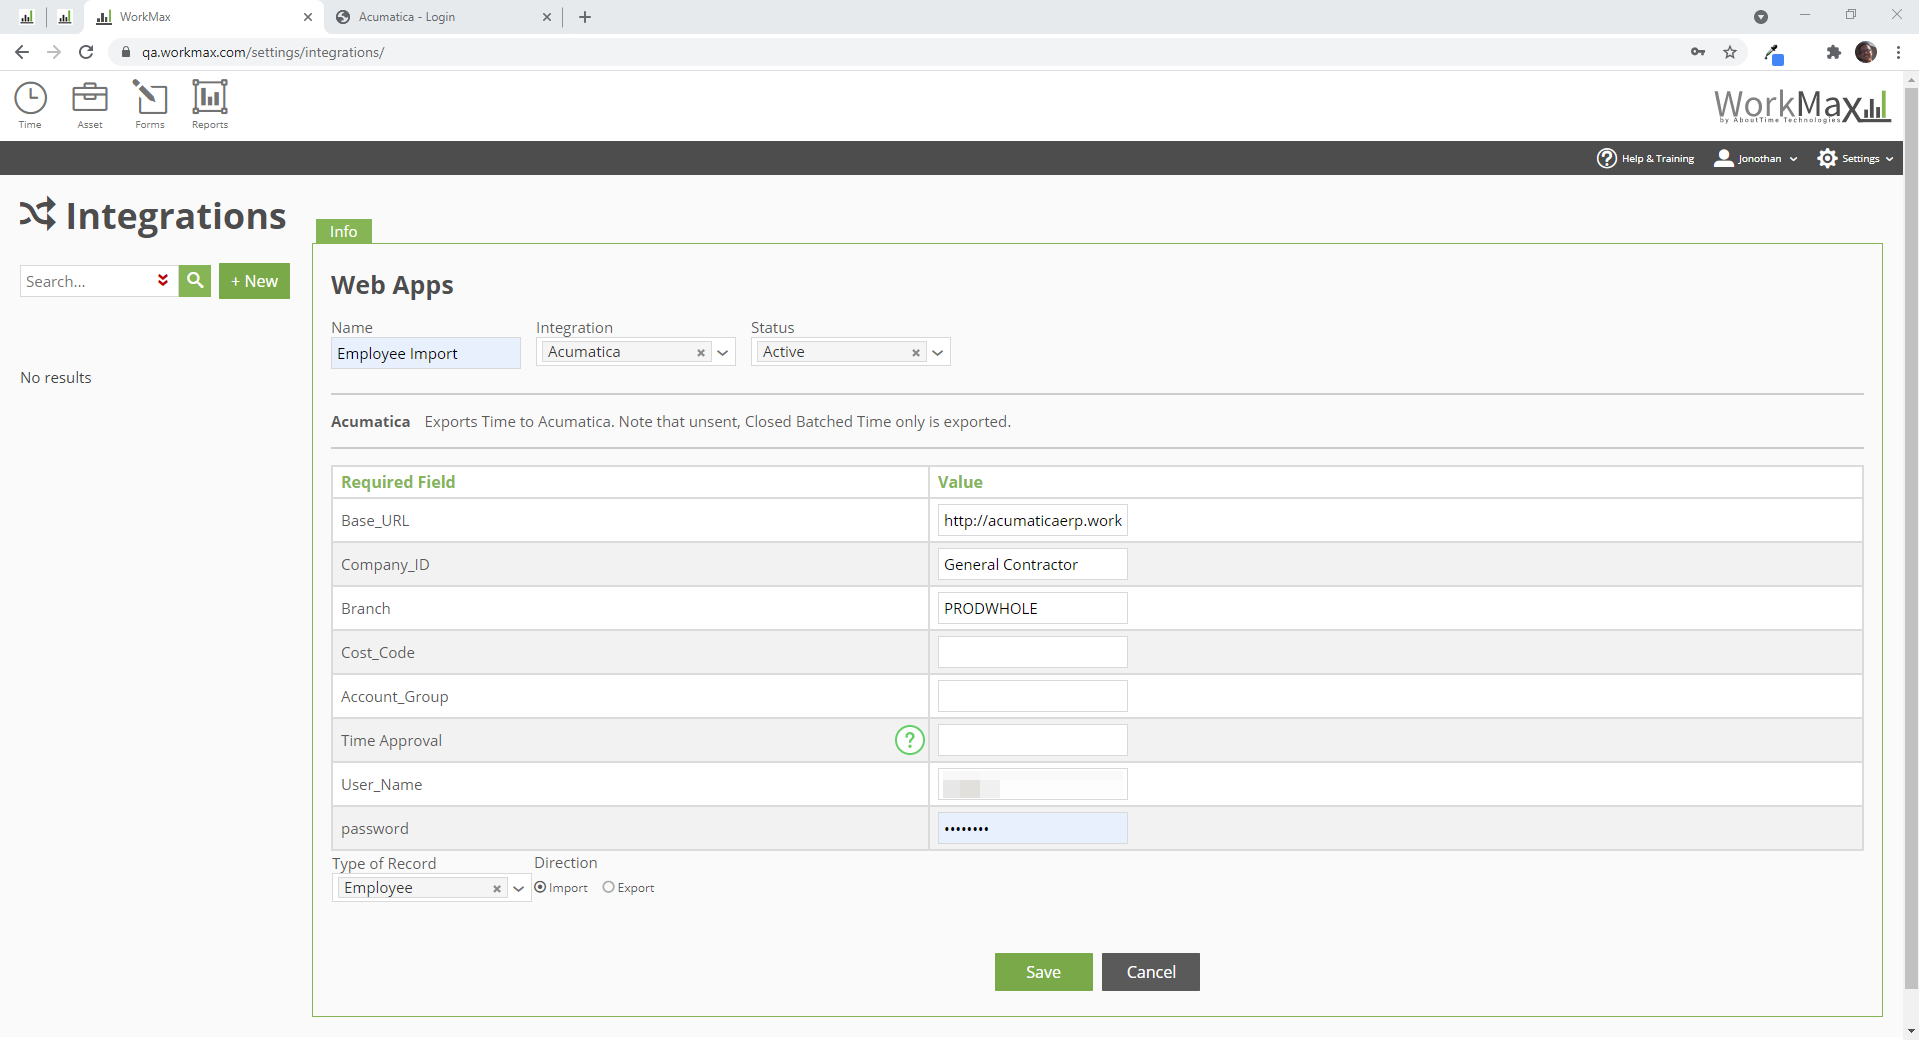The width and height of the screenshot is (1919, 1040).
Task: Close the WorkMax browser tab
Action: (x=308, y=17)
